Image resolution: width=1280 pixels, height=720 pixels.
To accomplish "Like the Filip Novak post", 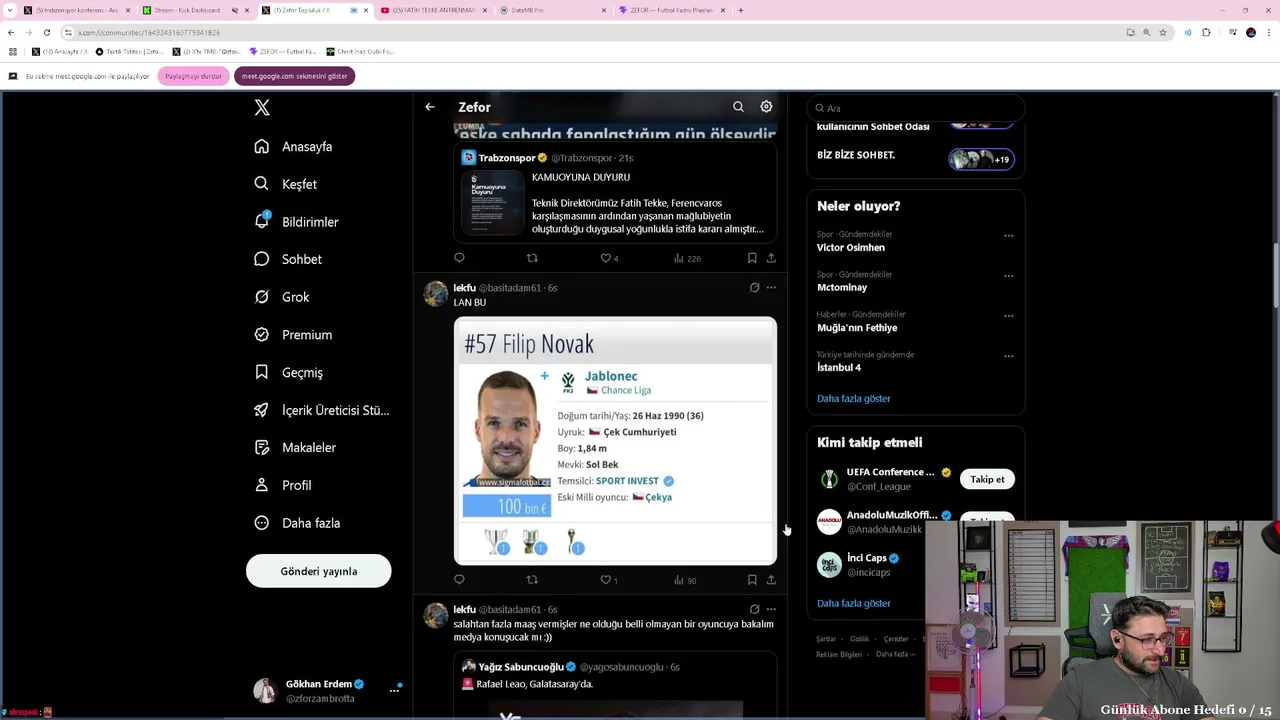I will tap(608, 580).
